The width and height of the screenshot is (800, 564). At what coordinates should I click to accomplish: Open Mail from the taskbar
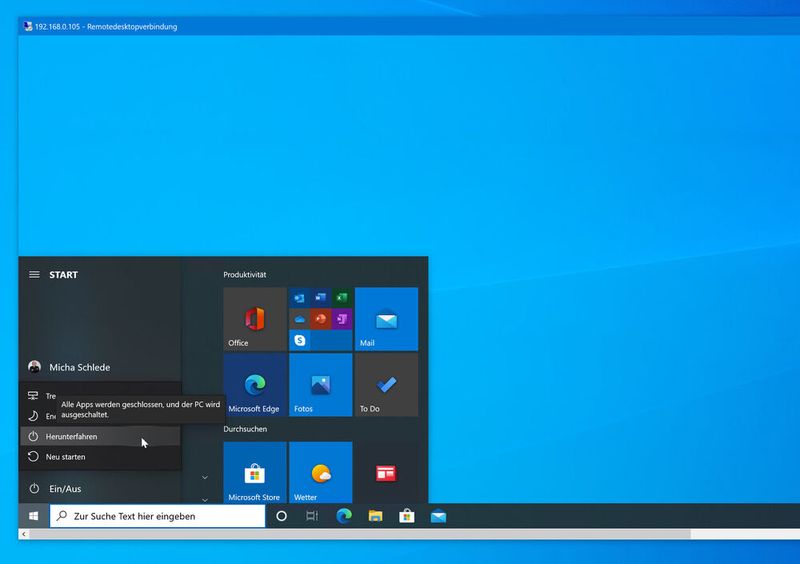point(438,516)
